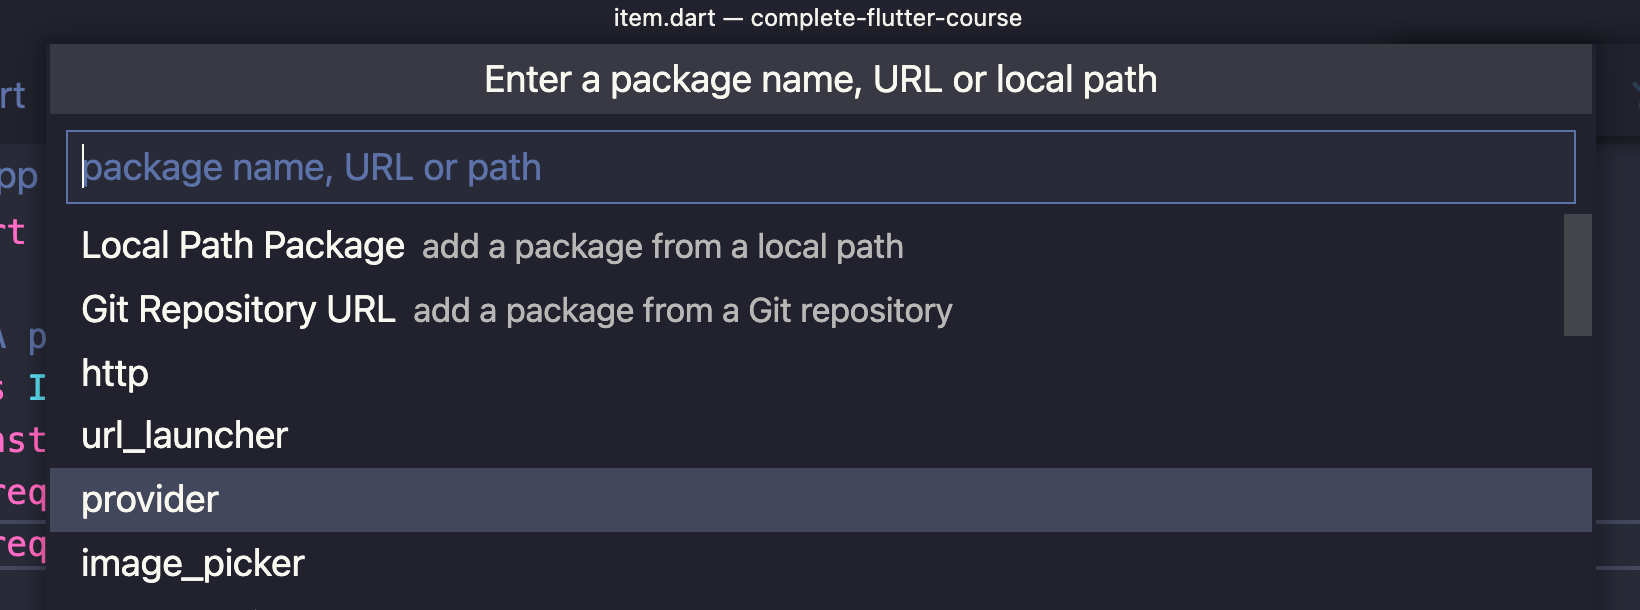Click the suggestions list scrollbar thumb

1577,275
